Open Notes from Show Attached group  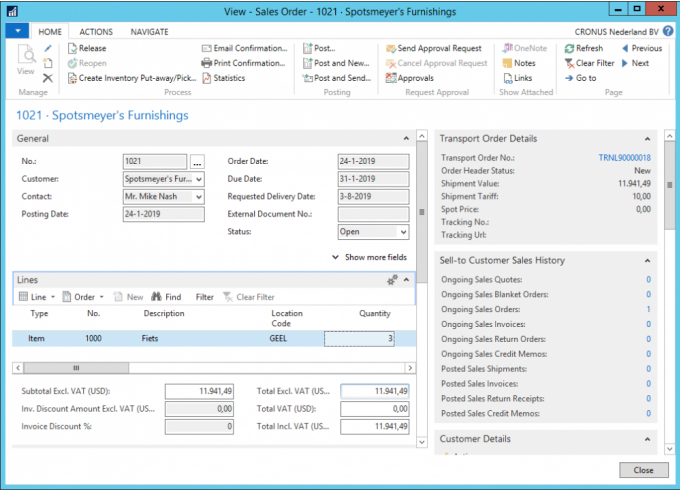tap(506, 63)
